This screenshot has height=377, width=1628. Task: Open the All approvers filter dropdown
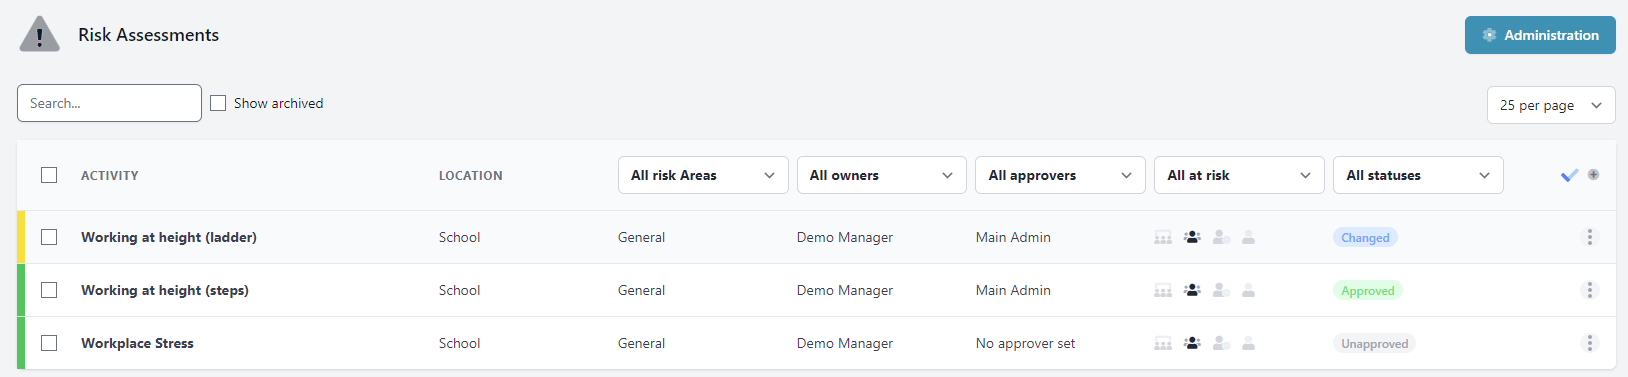coord(1060,175)
